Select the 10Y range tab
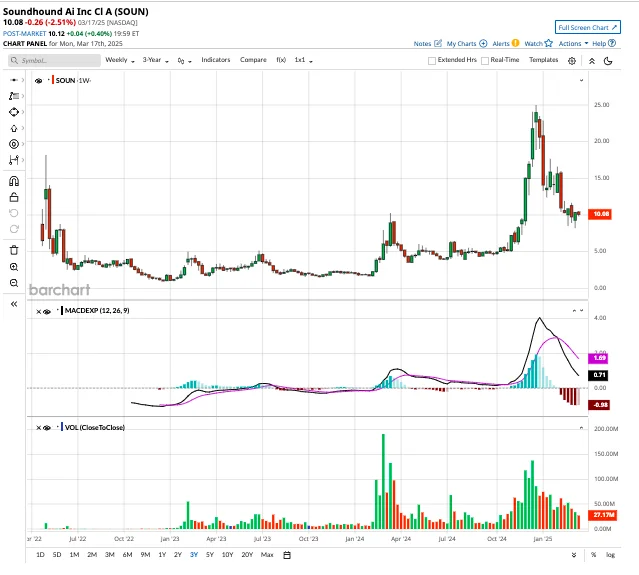Viewport: 639px width, 575px height. (227, 555)
